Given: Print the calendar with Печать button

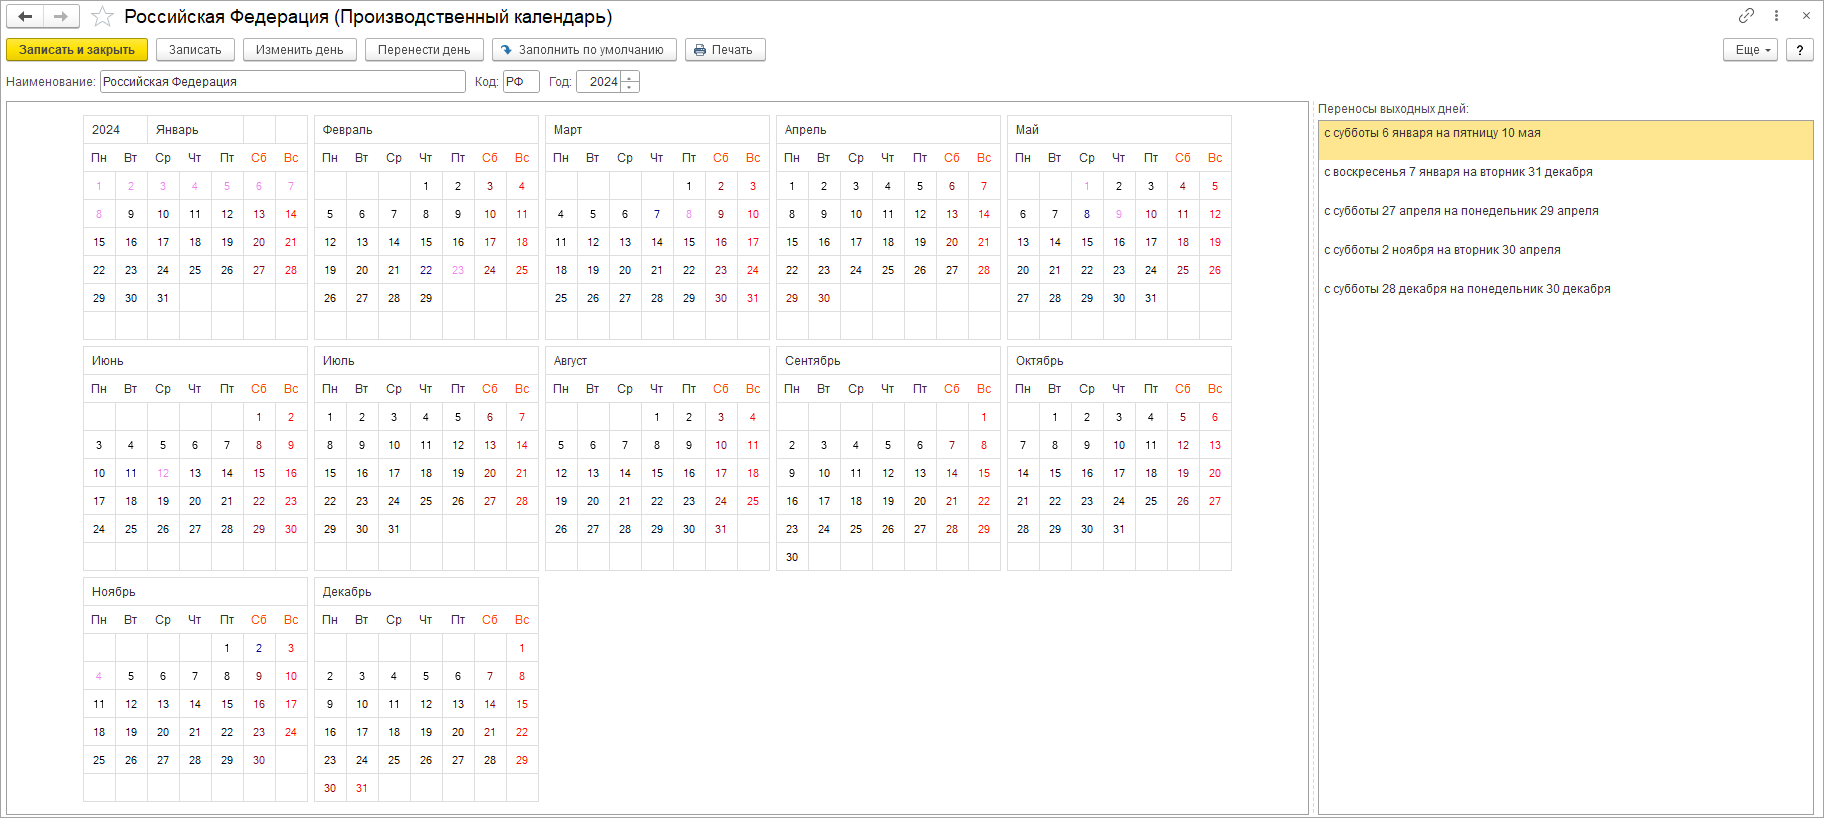Looking at the screenshot, I should point(725,50).
